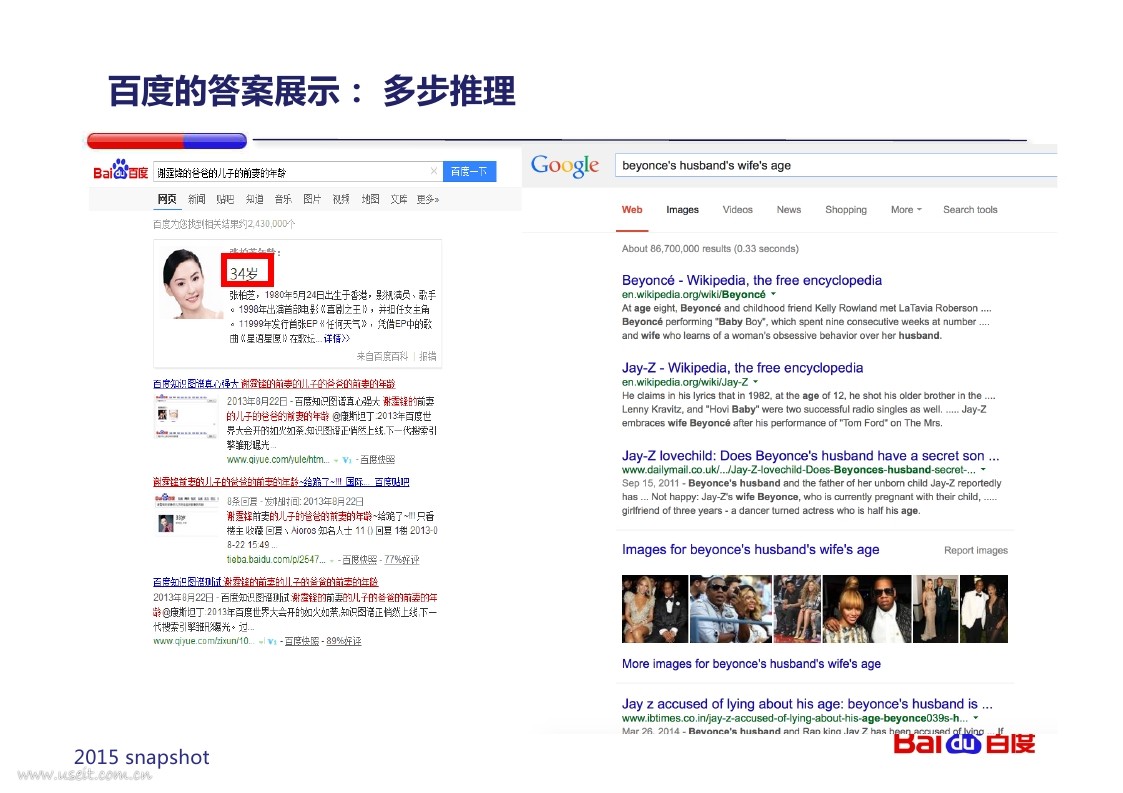Click the 报错 link in the answer card
Image resolution: width=1123 pixels, height=793 pixels.
pos(428,356)
